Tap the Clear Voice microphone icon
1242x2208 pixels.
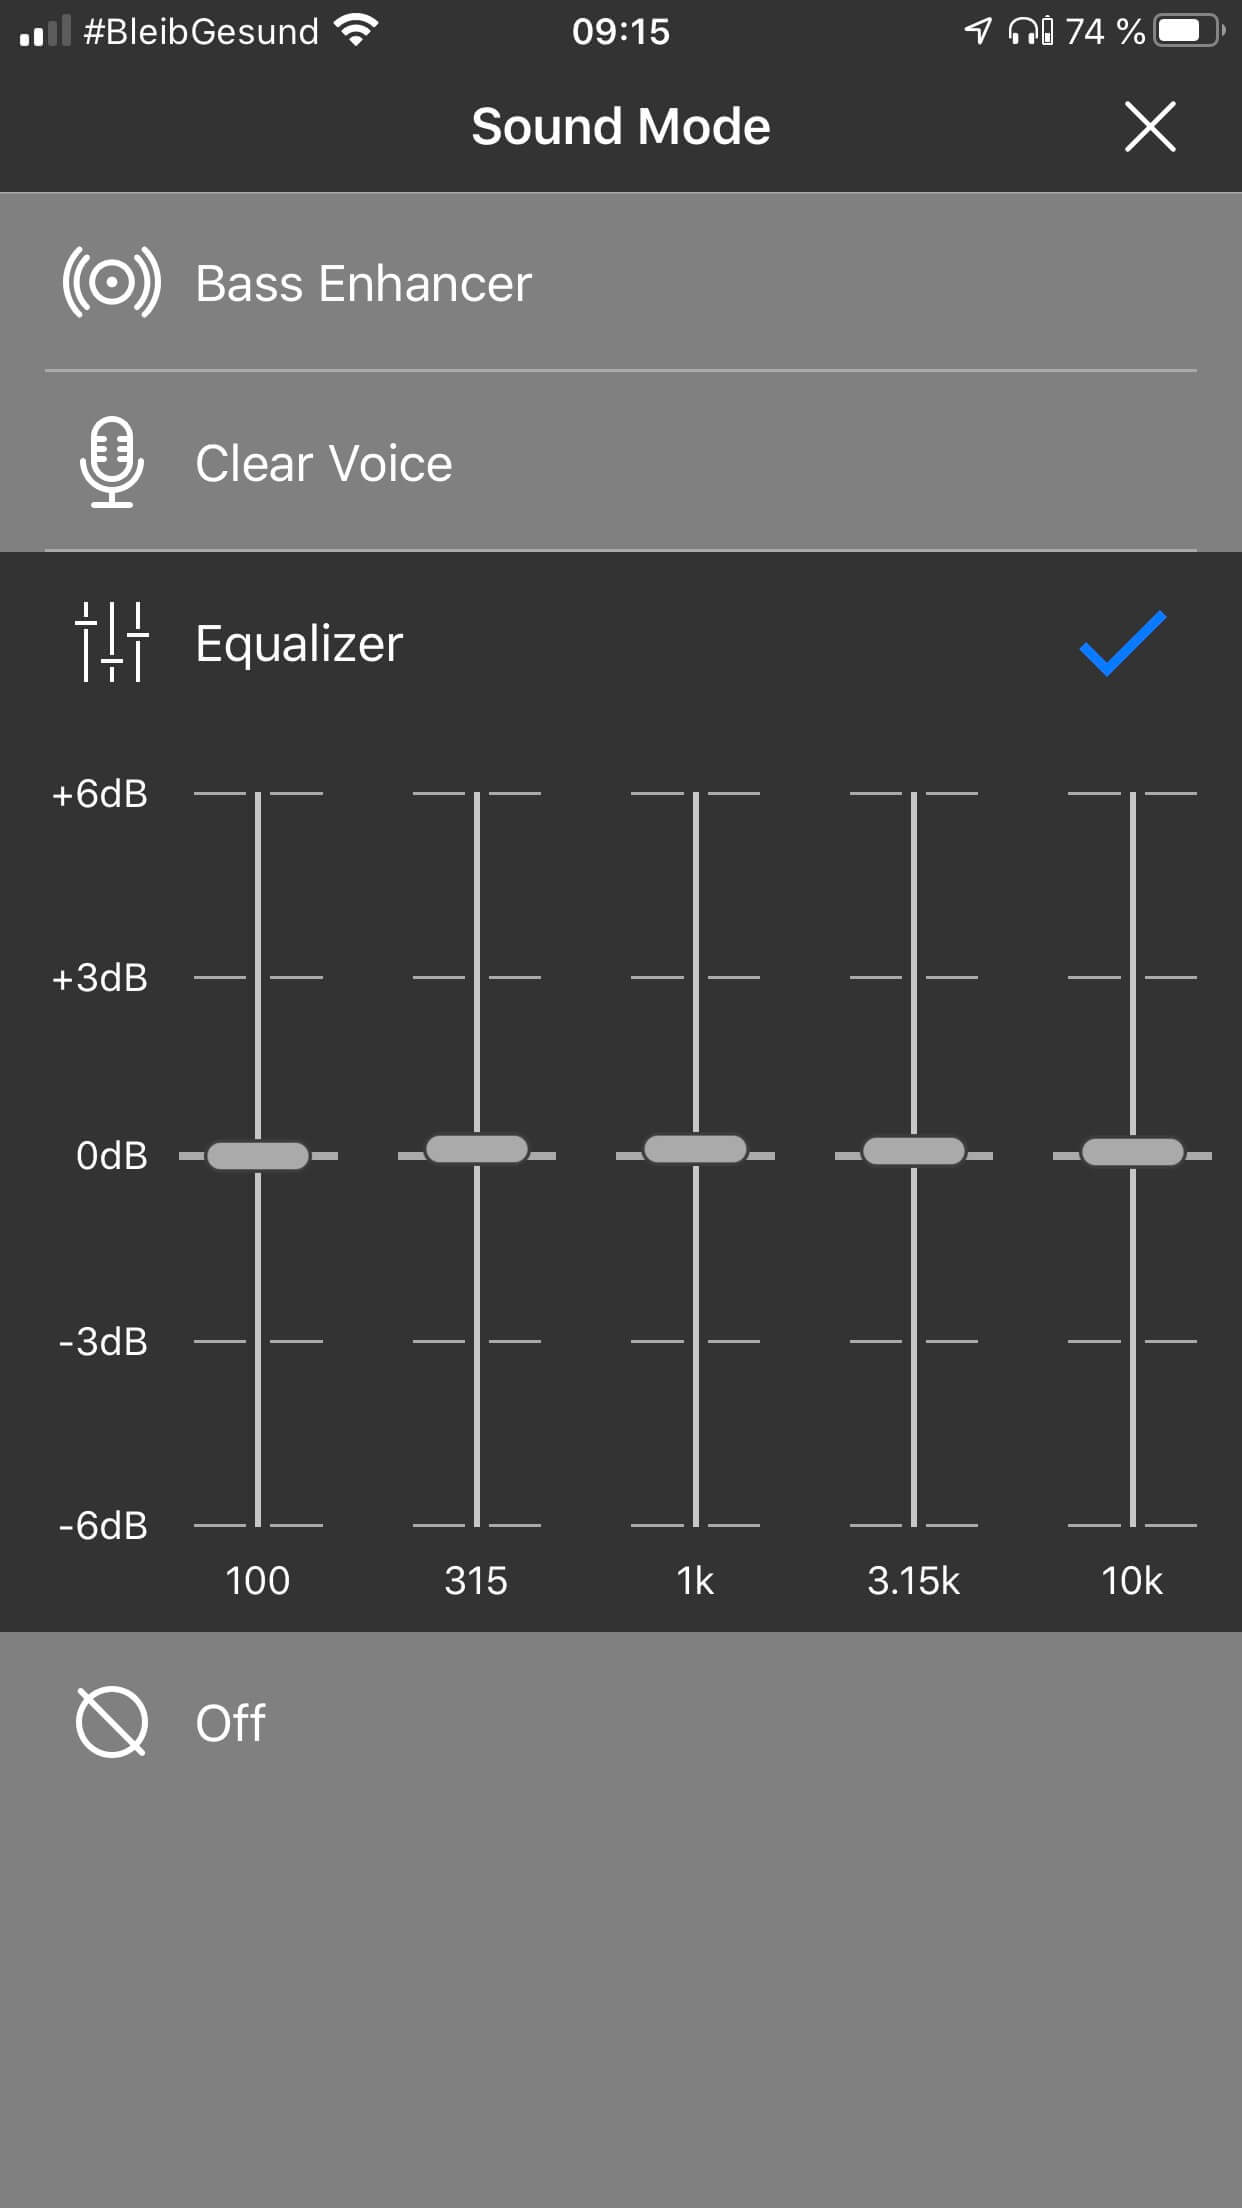(111, 462)
